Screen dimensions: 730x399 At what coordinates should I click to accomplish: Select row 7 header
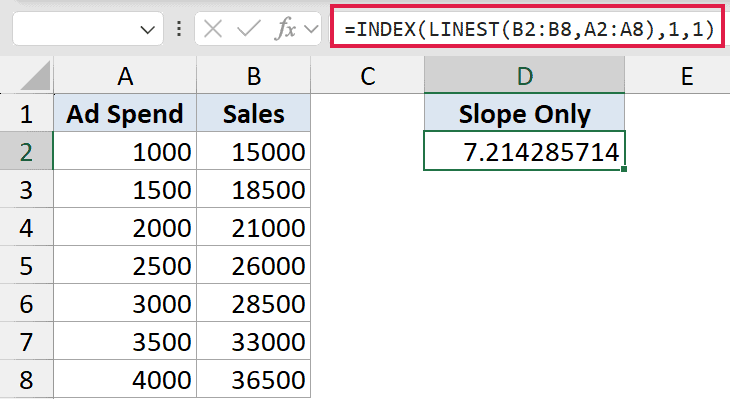point(27,341)
